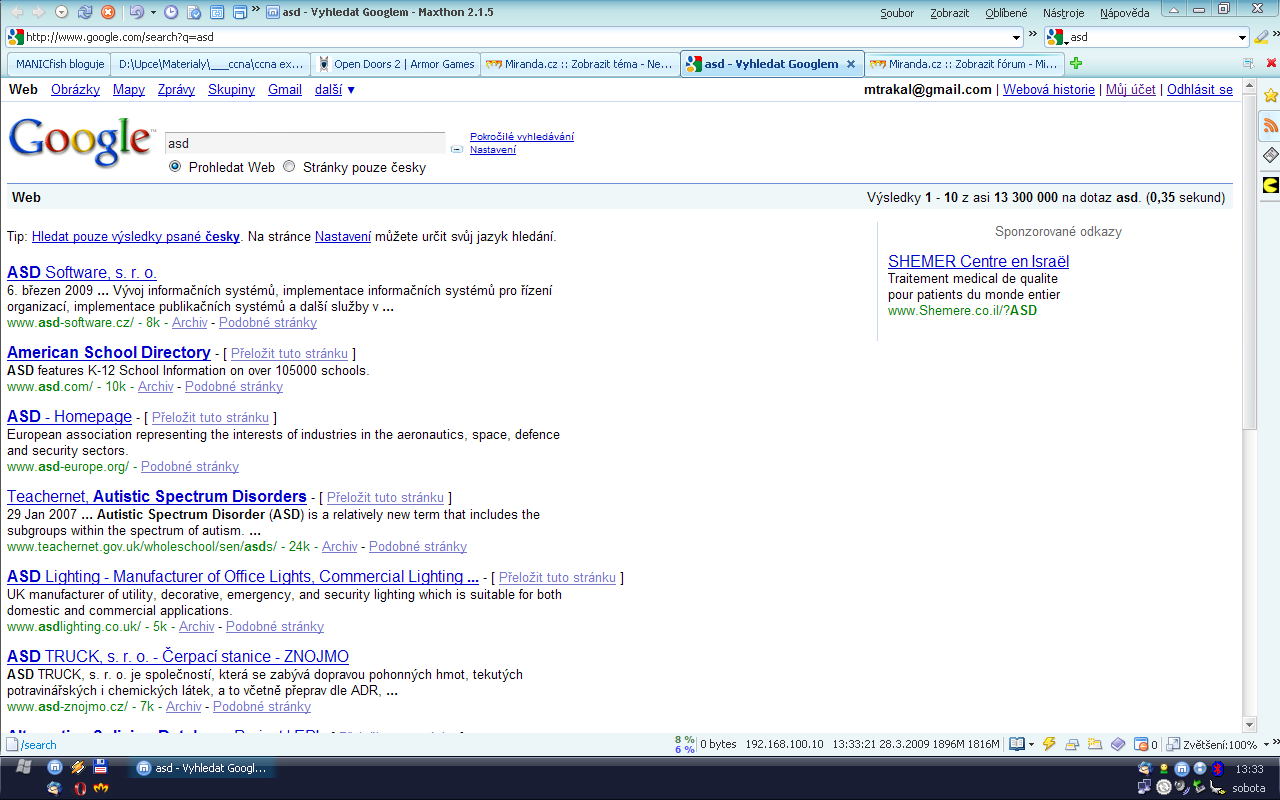Click the browser Forward arrow
This screenshot has height=800, width=1280.
pos(38,12)
